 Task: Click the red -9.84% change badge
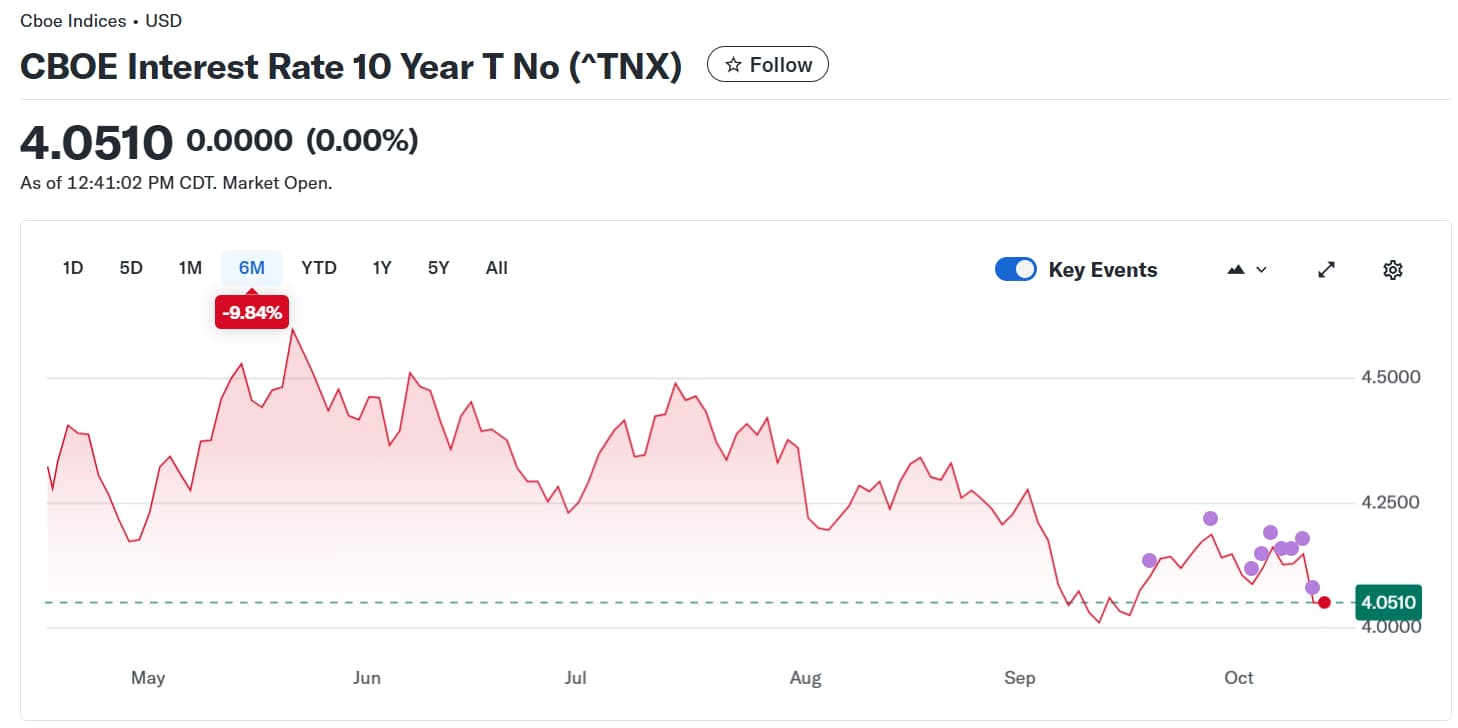(x=252, y=313)
